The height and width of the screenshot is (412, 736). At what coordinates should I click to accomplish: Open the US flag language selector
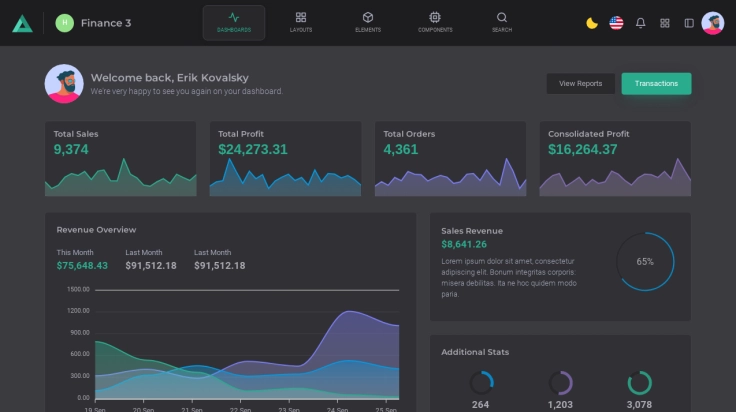click(616, 23)
